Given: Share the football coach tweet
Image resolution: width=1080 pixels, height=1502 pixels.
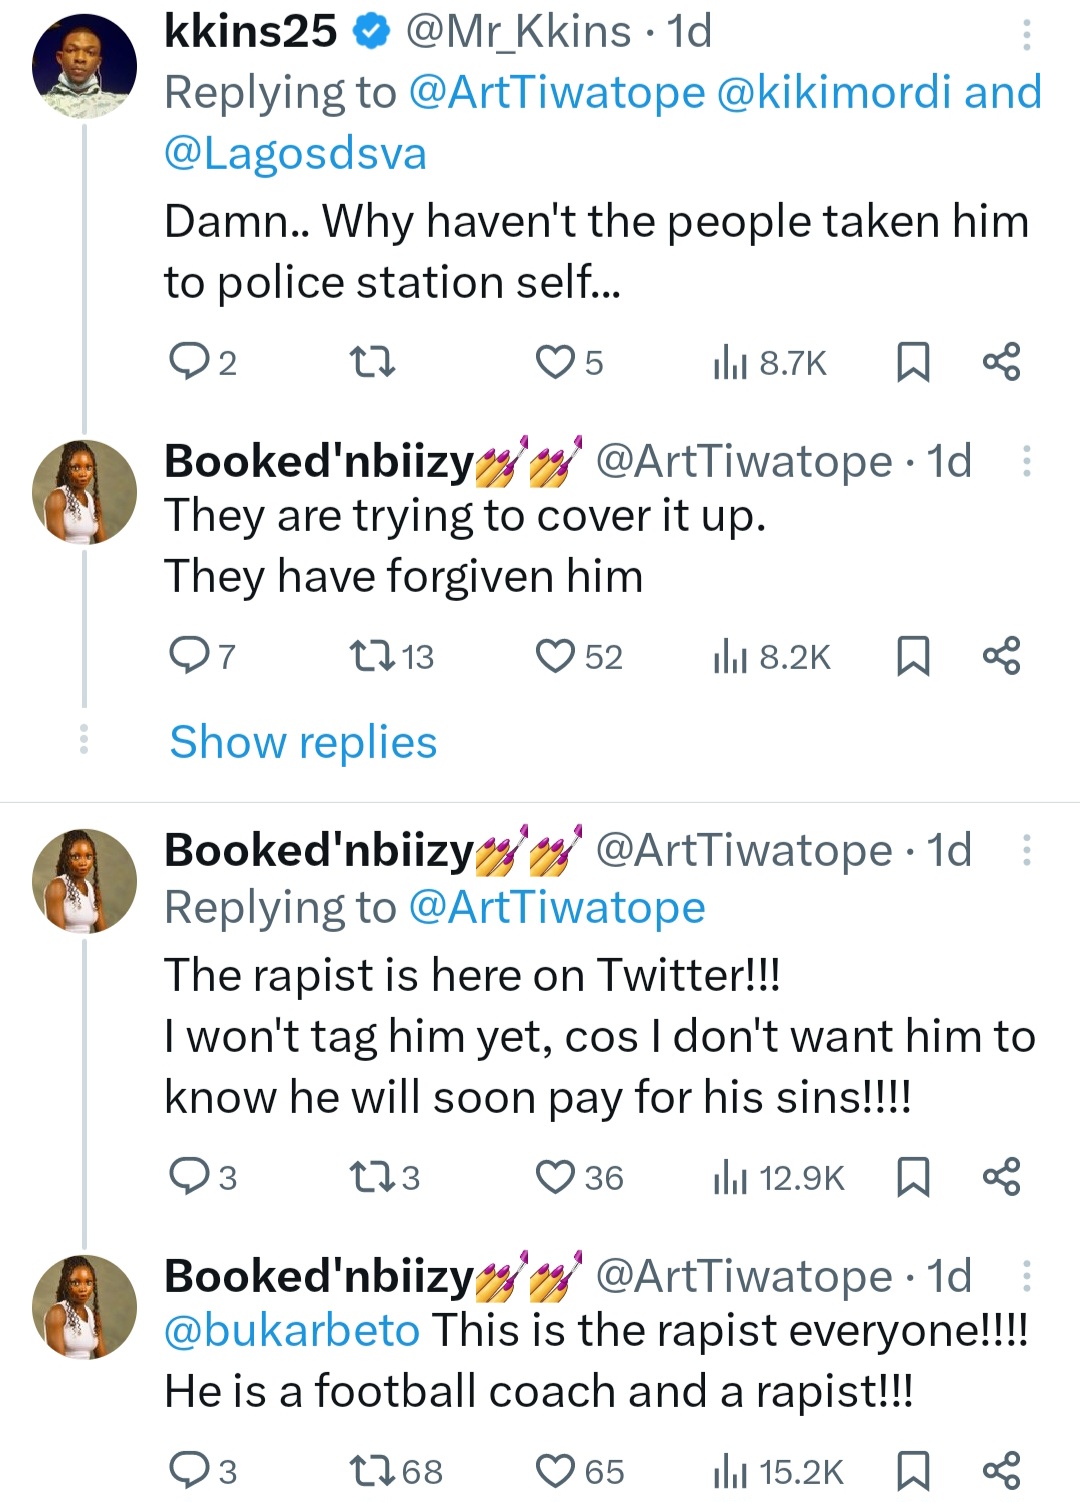Looking at the screenshot, I should pos(1001,1472).
